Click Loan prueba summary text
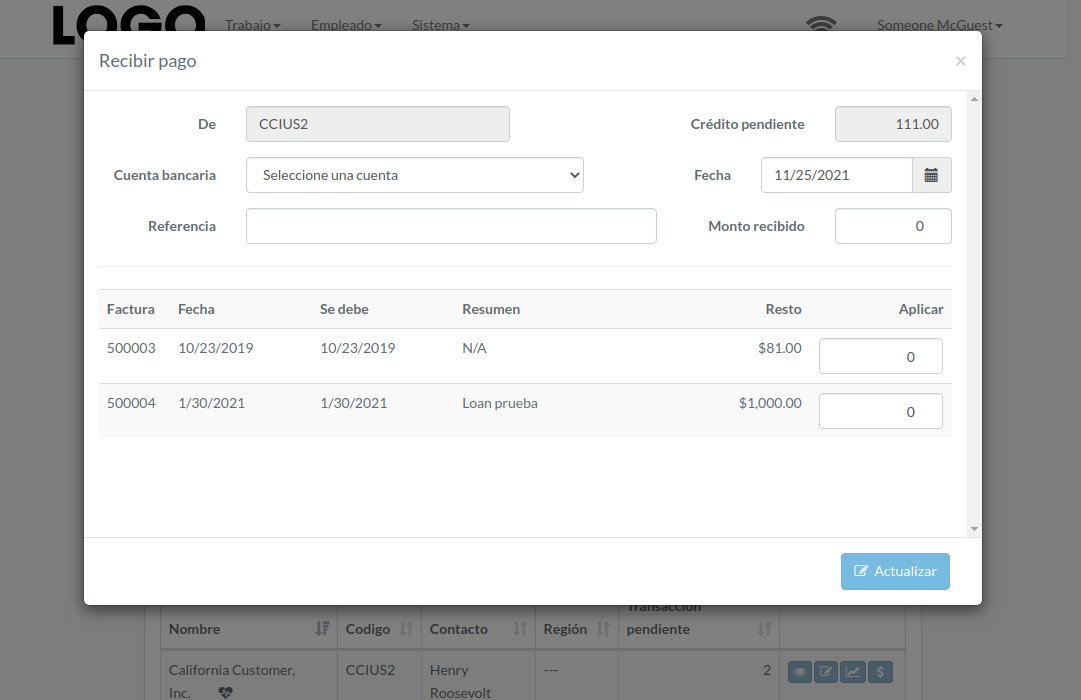This screenshot has height=700, width=1081. point(500,403)
